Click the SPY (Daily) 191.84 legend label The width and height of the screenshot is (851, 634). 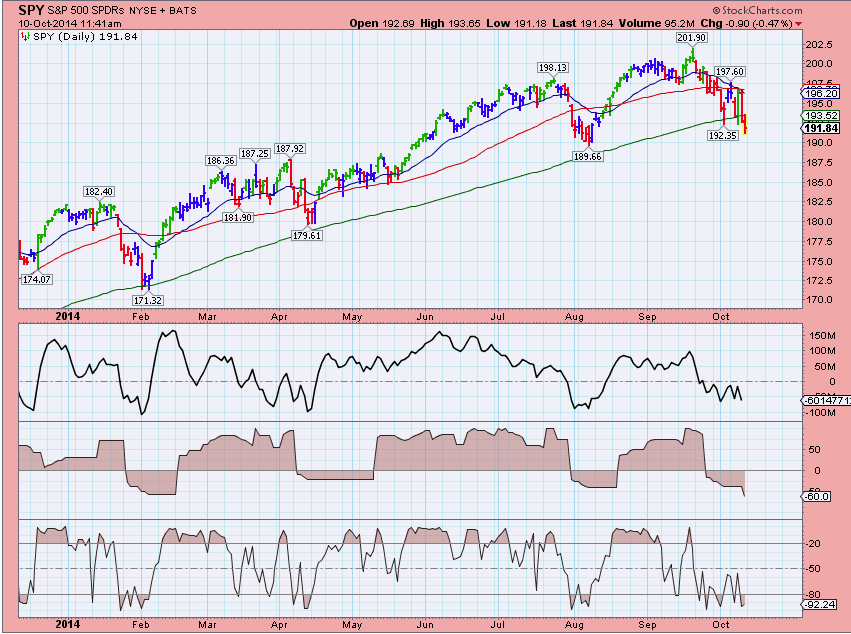coord(85,36)
